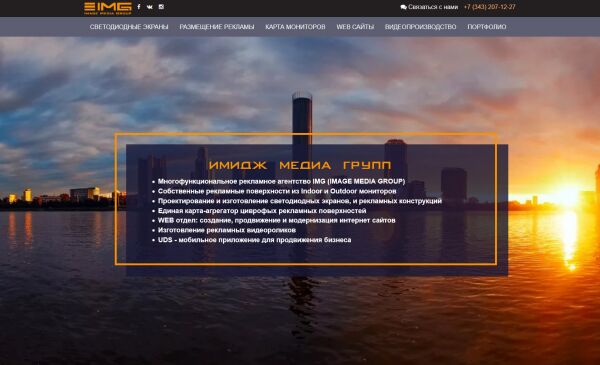Screen dimensions: 600x365
Task: Click the phone number +7 (343) 207-12-27
Action: click(x=489, y=7)
